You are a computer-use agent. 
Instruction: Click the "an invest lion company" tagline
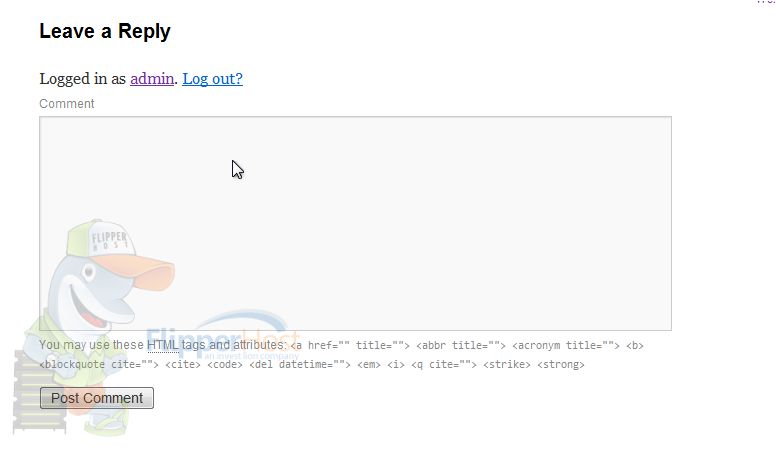(x=251, y=356)
